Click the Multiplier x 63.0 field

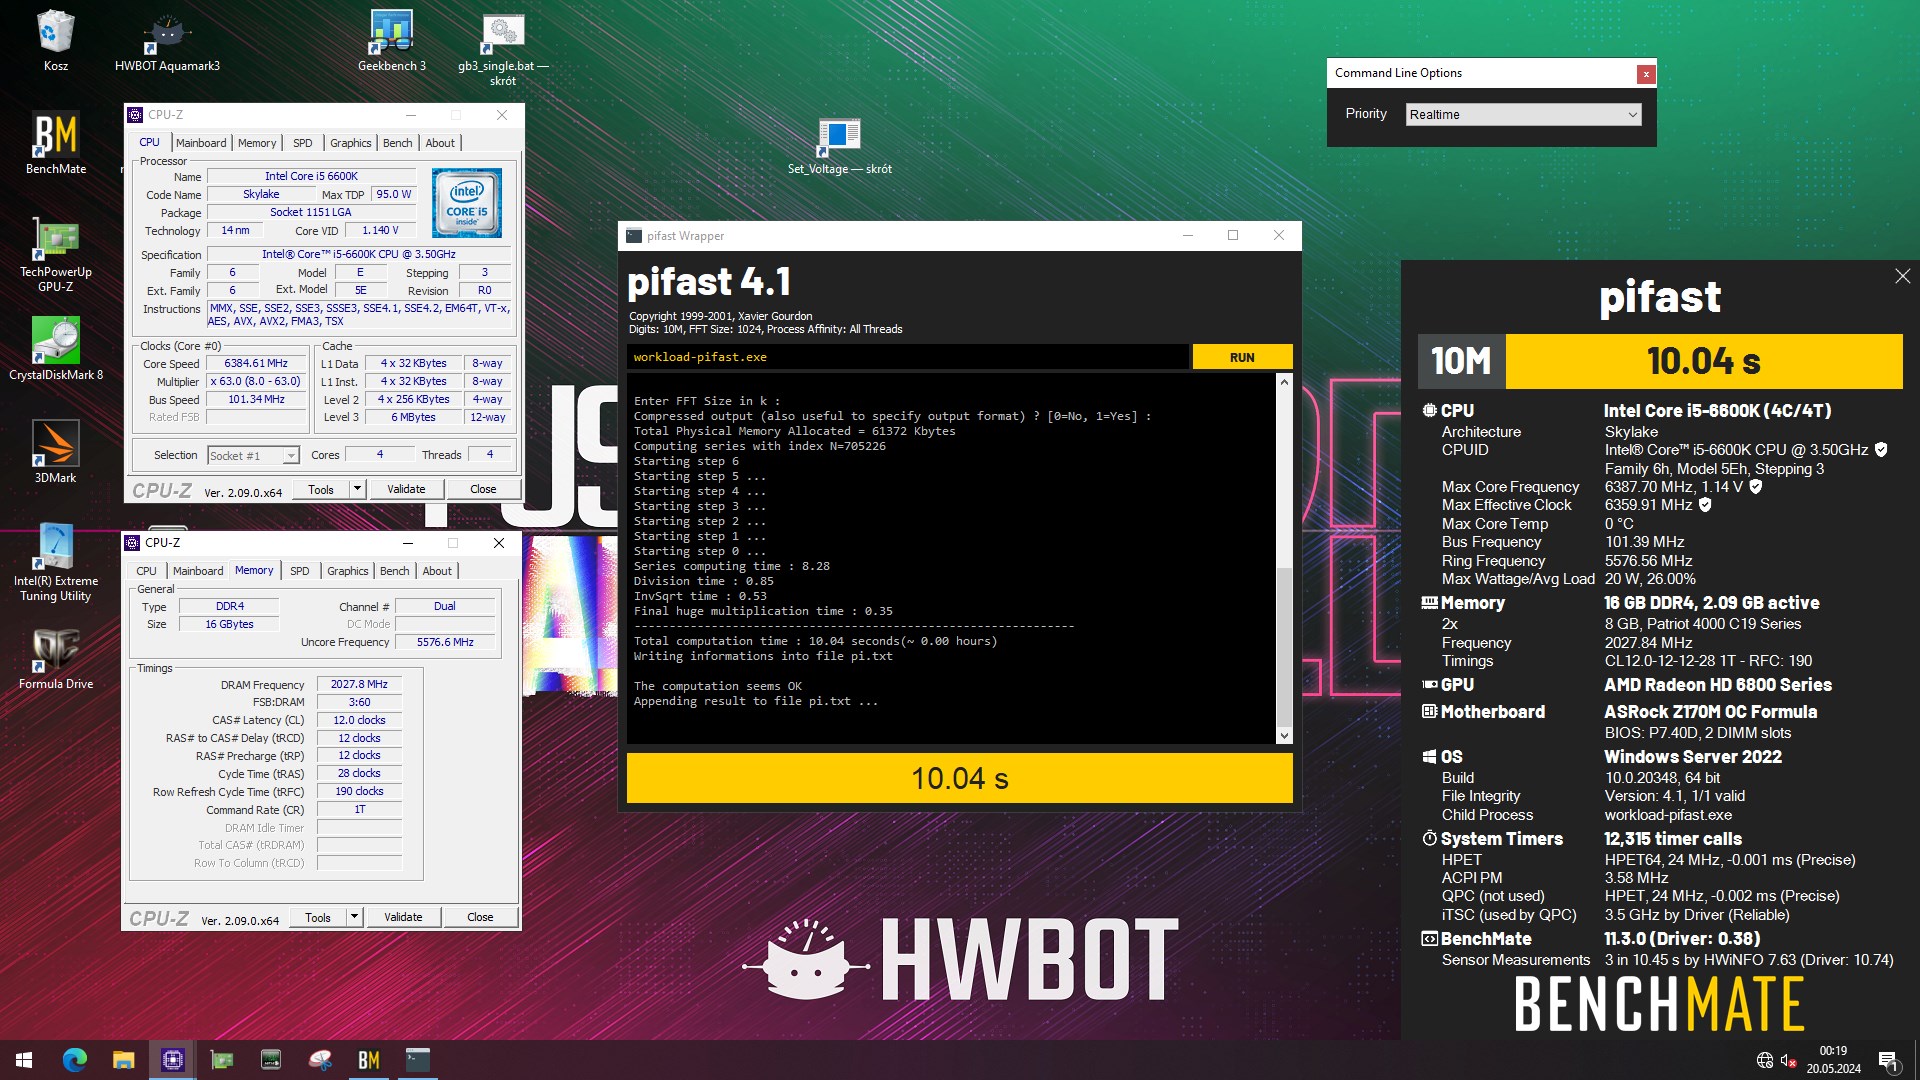(256, 382)
